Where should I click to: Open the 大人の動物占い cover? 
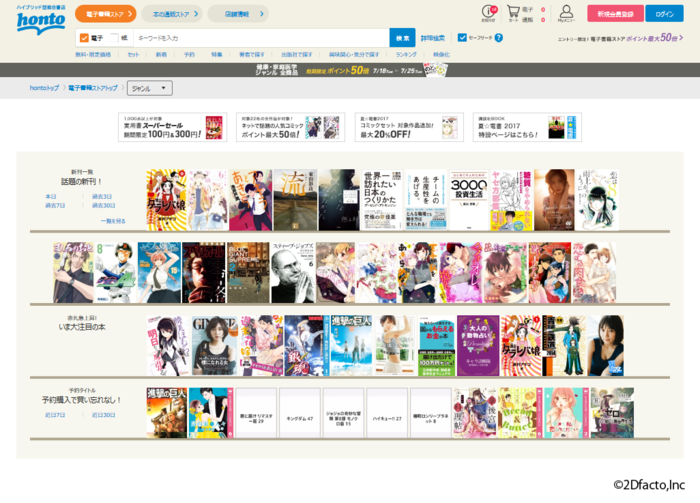coord(478,345)
